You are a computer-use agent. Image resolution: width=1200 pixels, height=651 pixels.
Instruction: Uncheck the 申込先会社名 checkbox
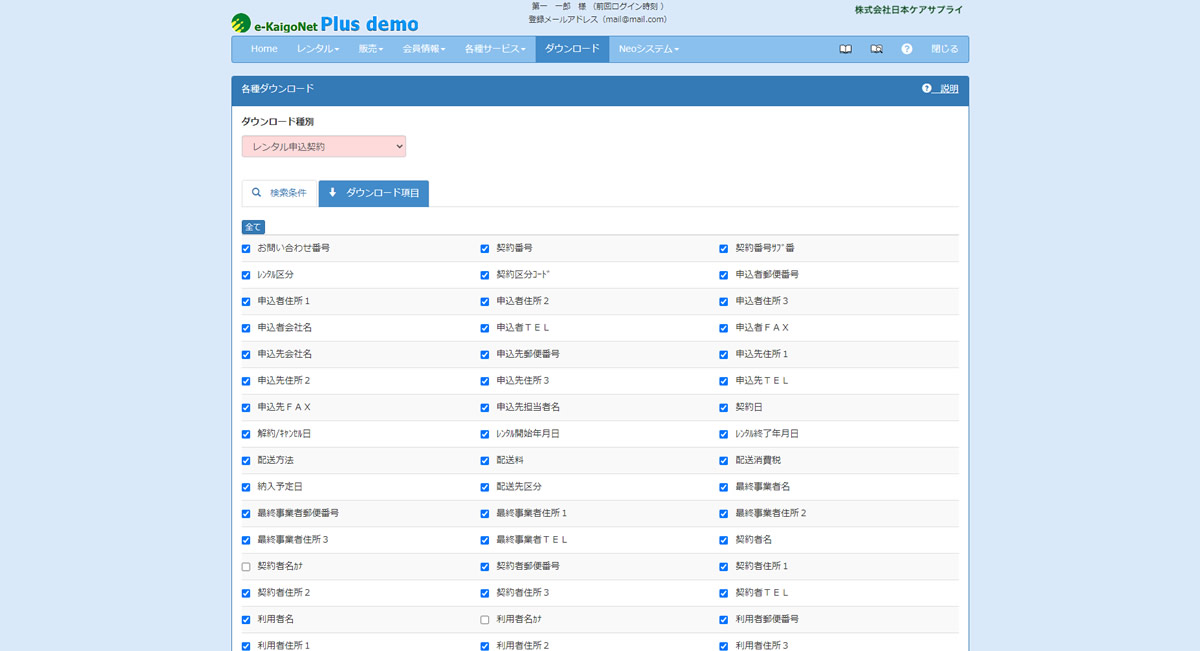[x=246, y=355]
